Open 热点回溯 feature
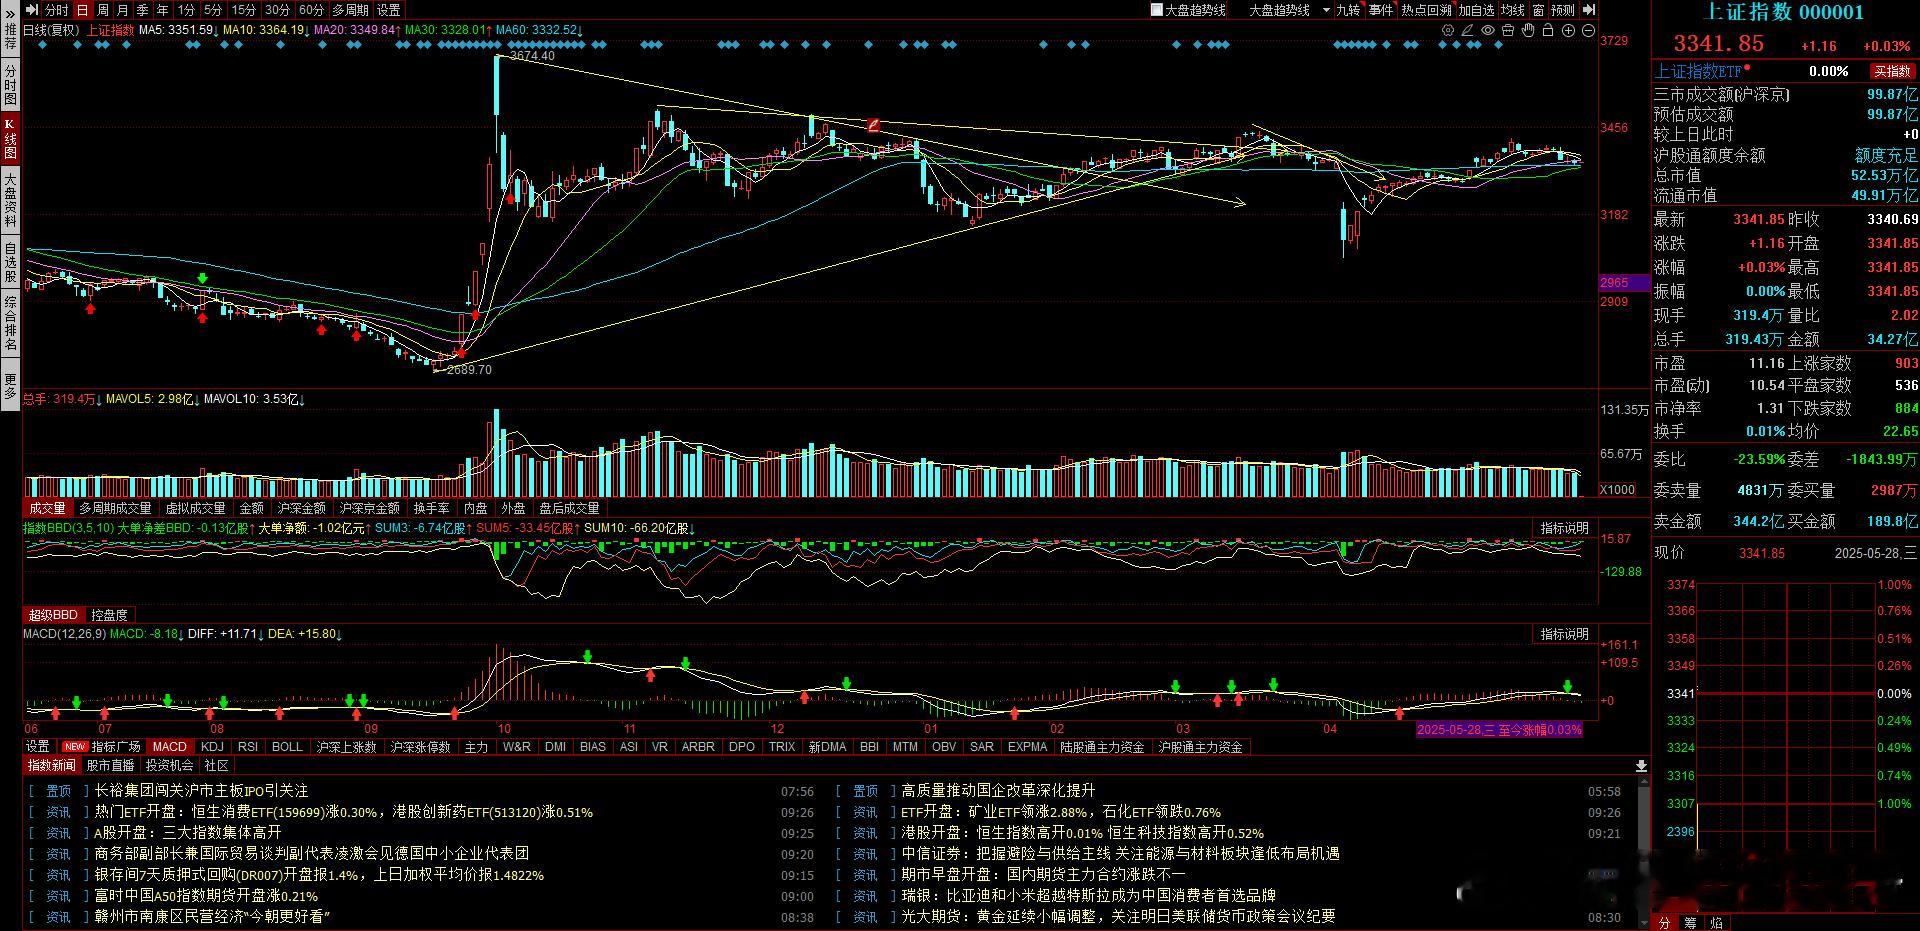Screen dimensions: 1920x931 1426,10
